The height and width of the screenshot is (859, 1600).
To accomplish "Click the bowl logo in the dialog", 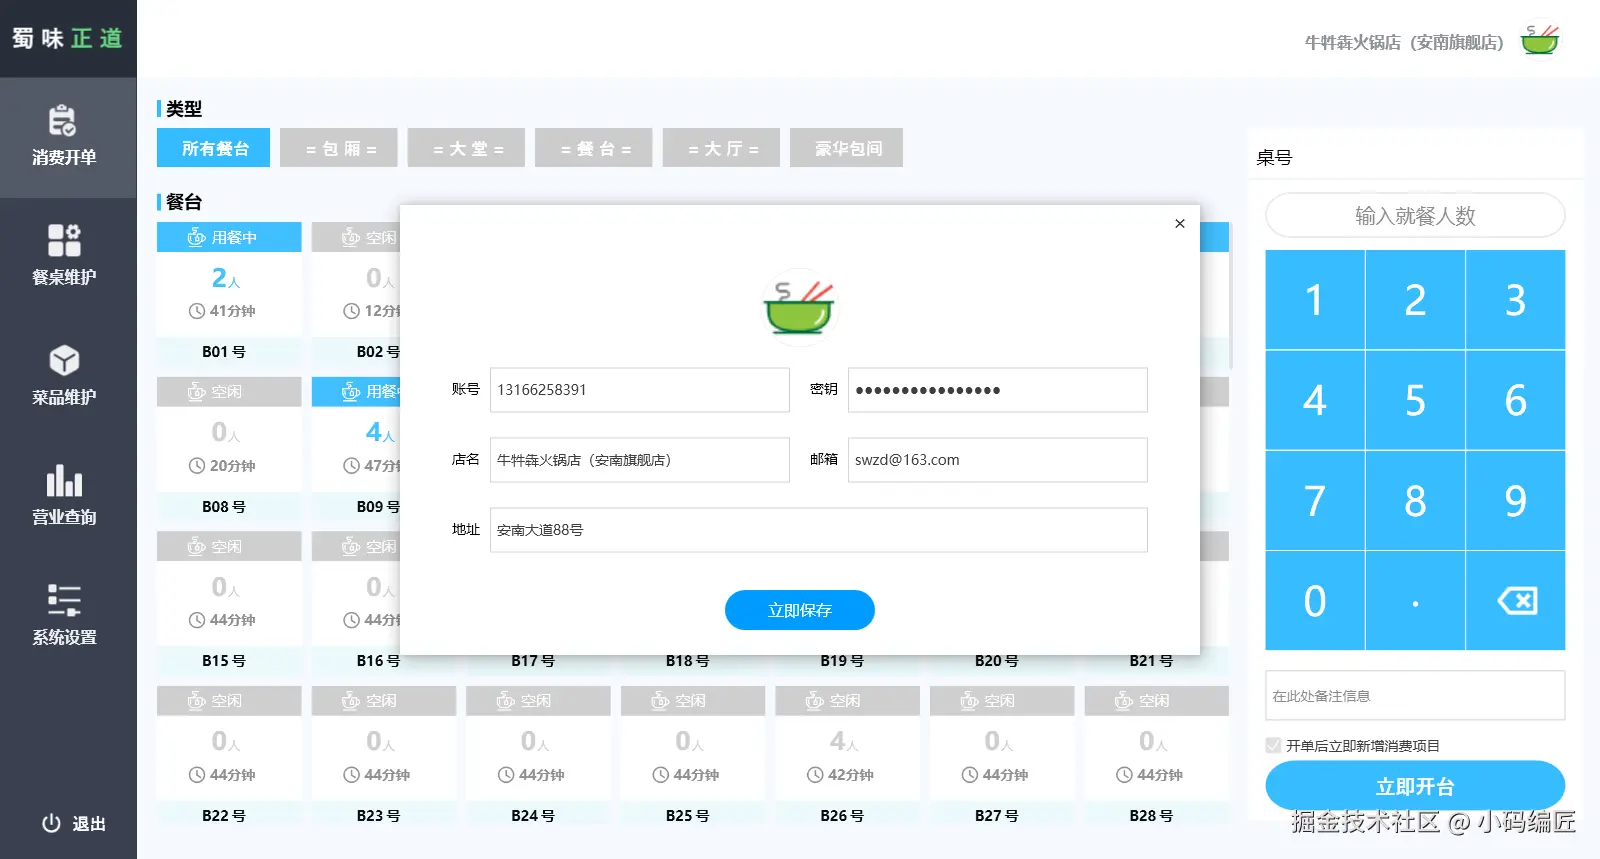I will (x=799, y=307).
